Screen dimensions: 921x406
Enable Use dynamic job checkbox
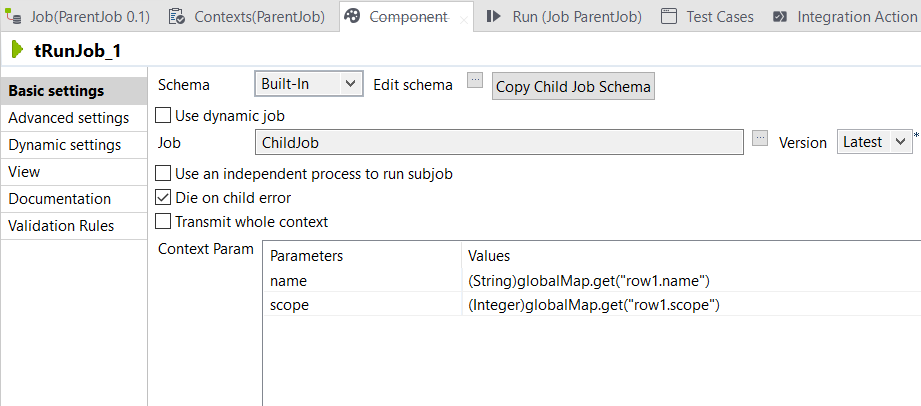coord(164,116)
